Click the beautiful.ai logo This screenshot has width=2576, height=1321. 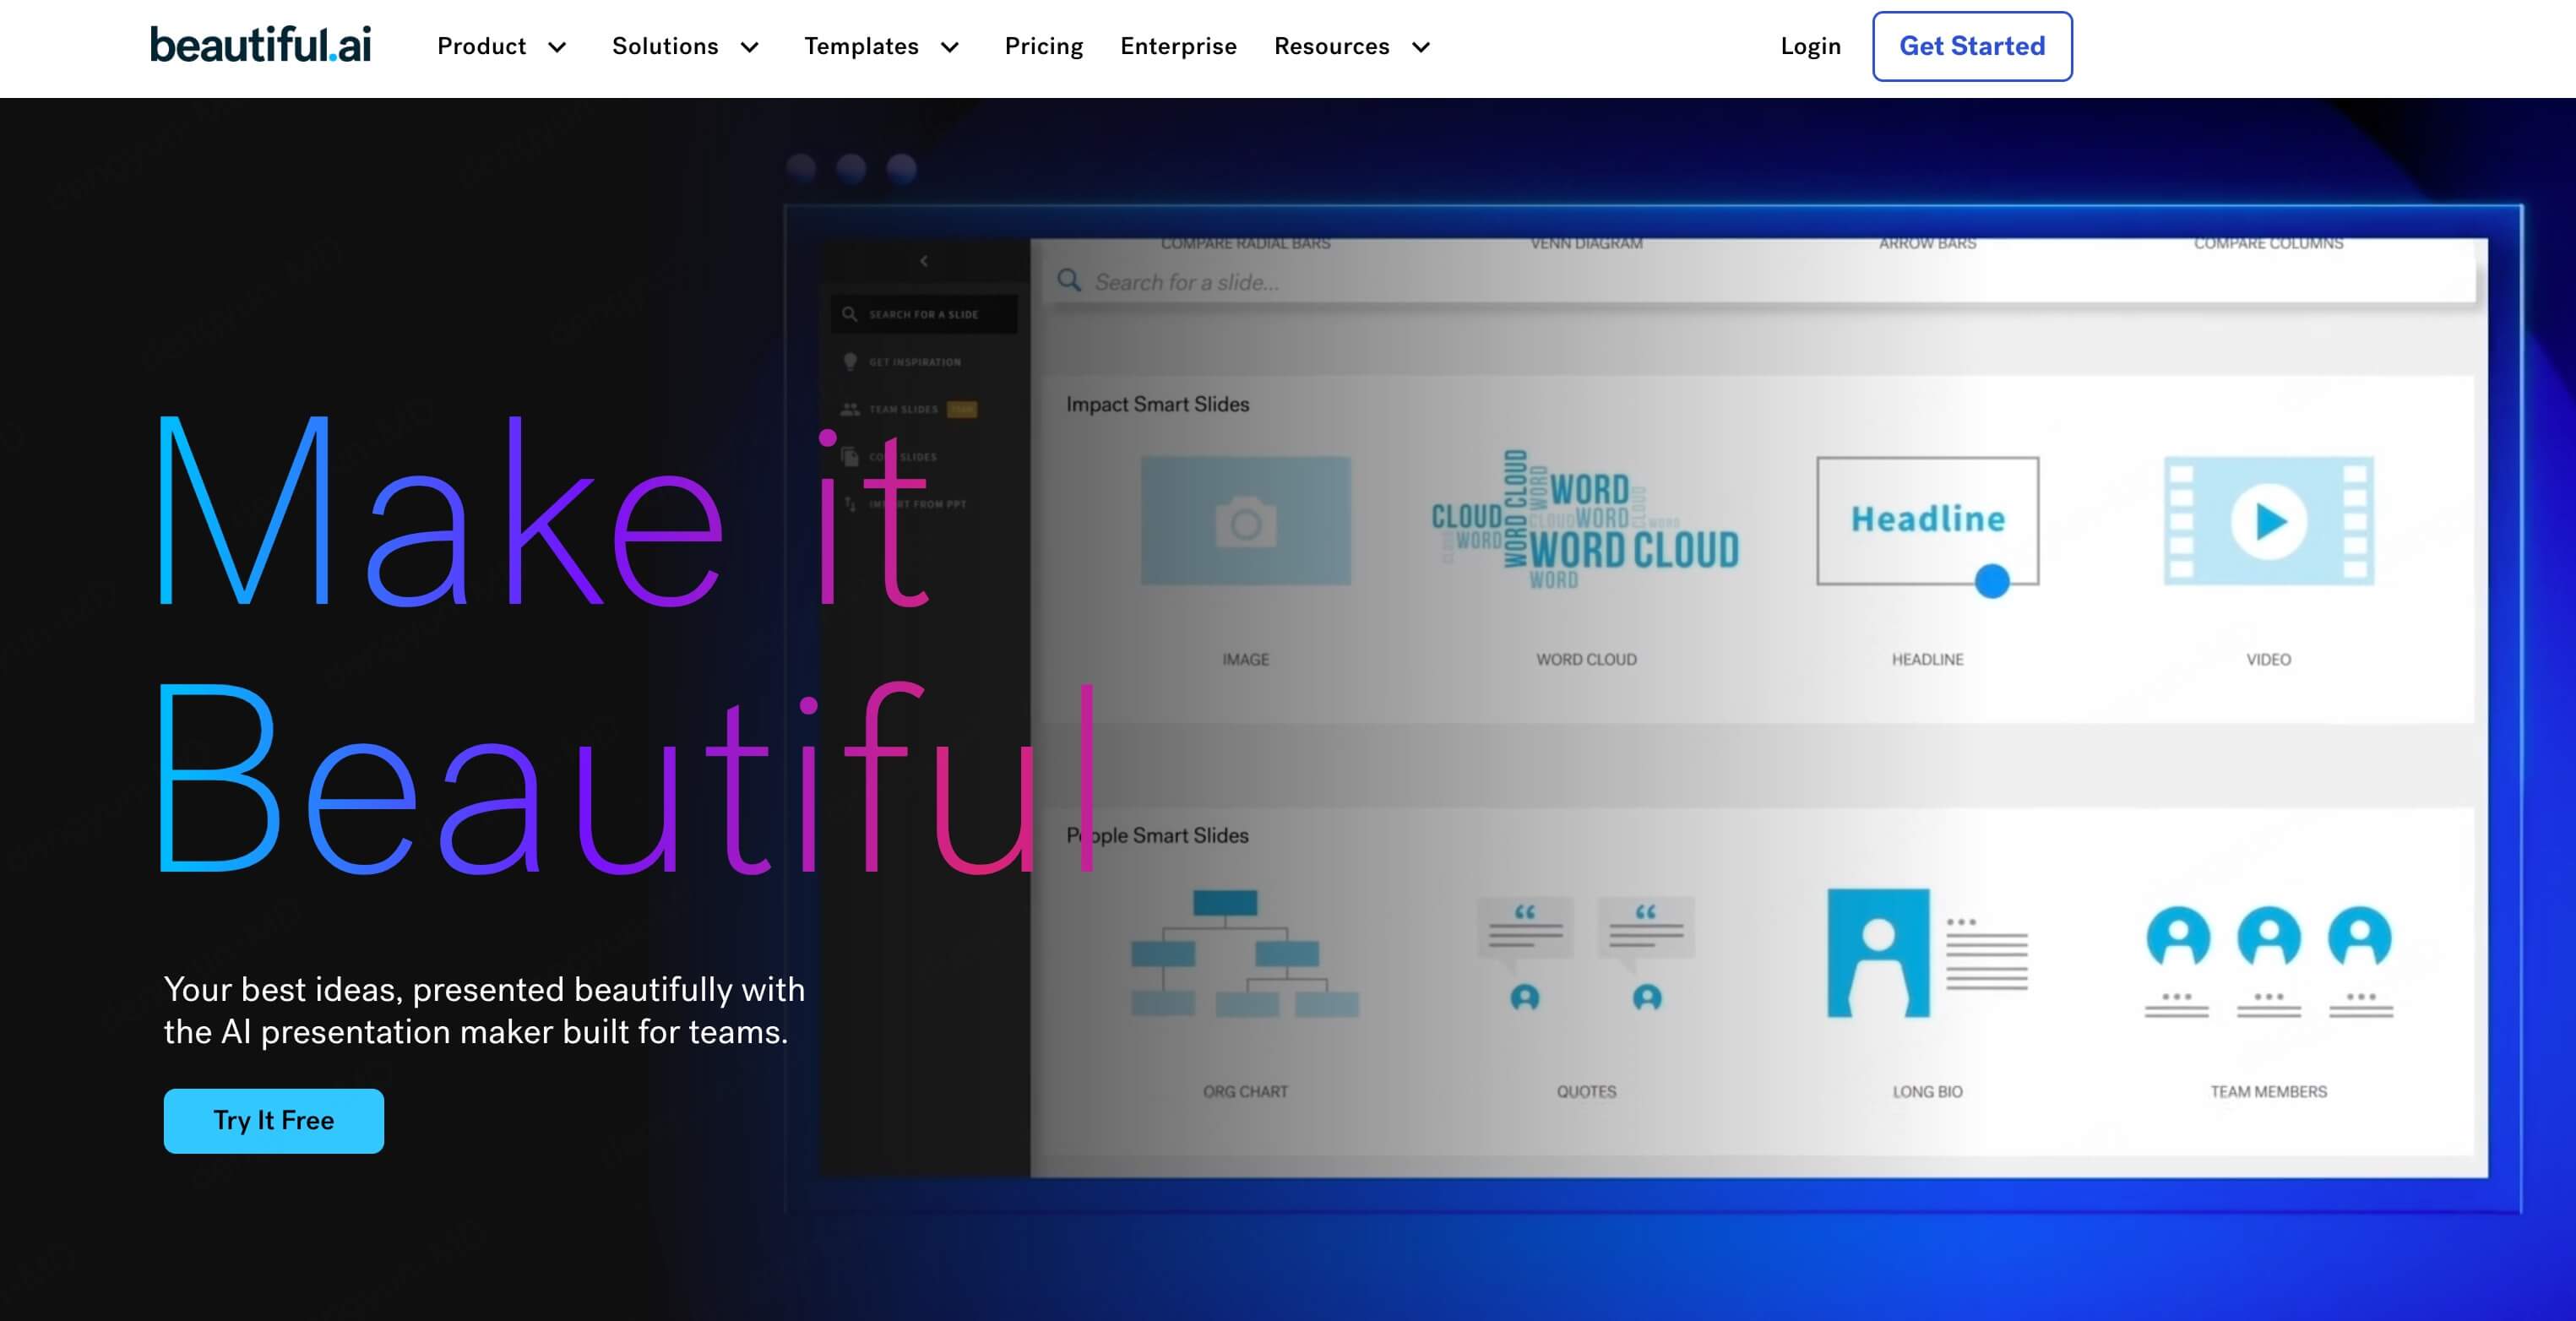(260, 45)
